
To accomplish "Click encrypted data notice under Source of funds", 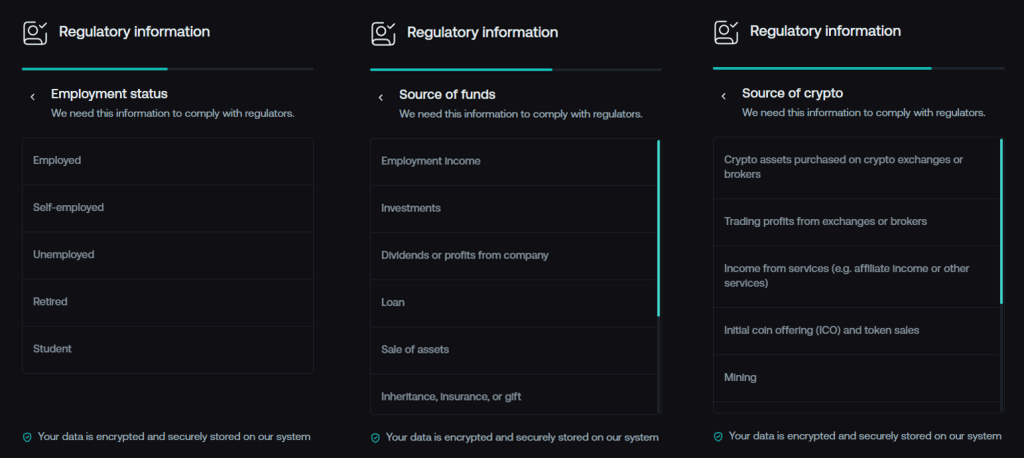I will [522, 437].
